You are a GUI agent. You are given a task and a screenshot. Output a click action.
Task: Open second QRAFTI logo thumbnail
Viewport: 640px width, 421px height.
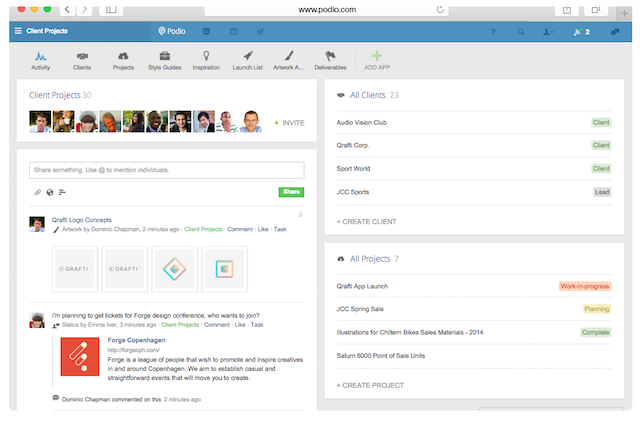coord(124,269)
